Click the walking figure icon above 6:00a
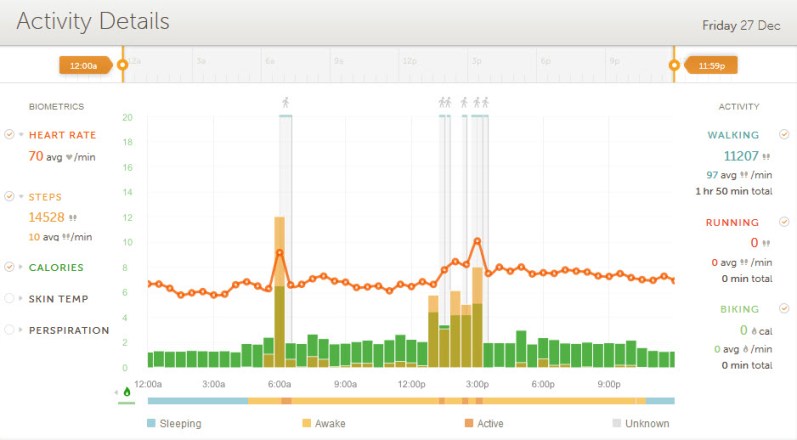This screenshot has width=797, height=440. (x=285, y=102)
